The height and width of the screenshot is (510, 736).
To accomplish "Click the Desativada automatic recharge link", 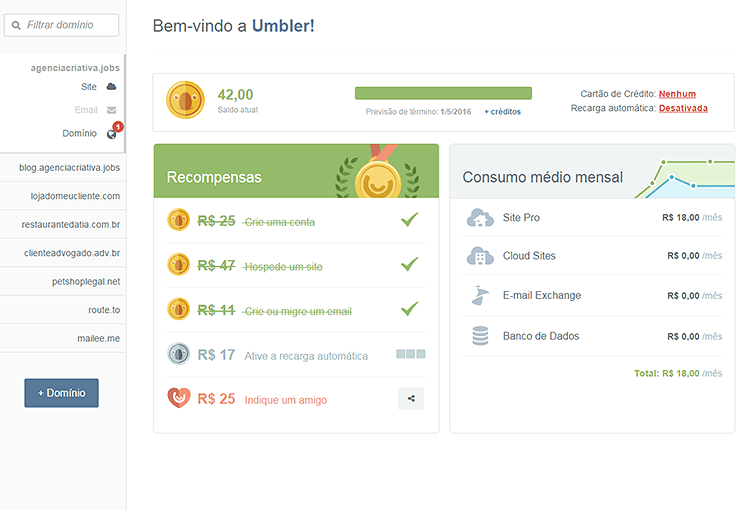I will pos(683,108).
